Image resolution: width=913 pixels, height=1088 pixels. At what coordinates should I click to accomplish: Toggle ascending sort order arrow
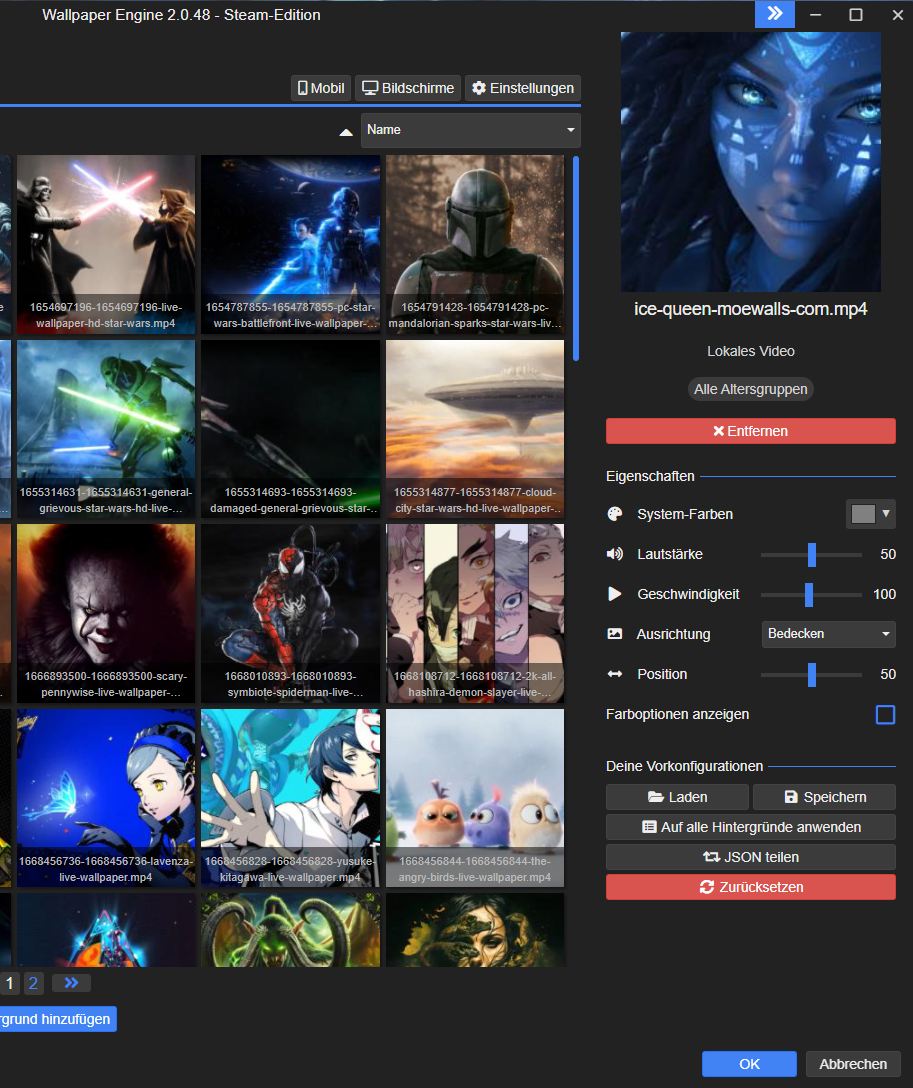(x=345, y=132)
